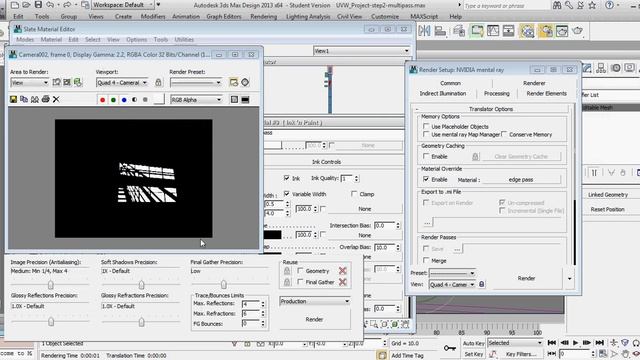
Task: Uncheck the Variable Width checkbox
Action: point(287,193)
